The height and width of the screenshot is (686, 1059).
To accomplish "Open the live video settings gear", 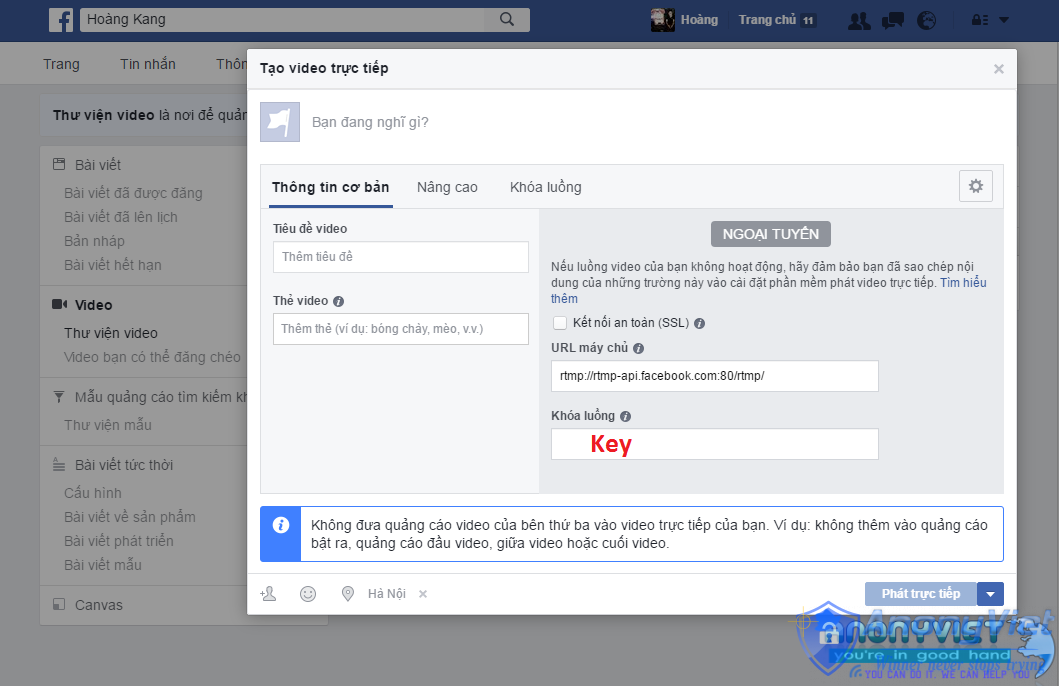I will [x=975, y=186].
